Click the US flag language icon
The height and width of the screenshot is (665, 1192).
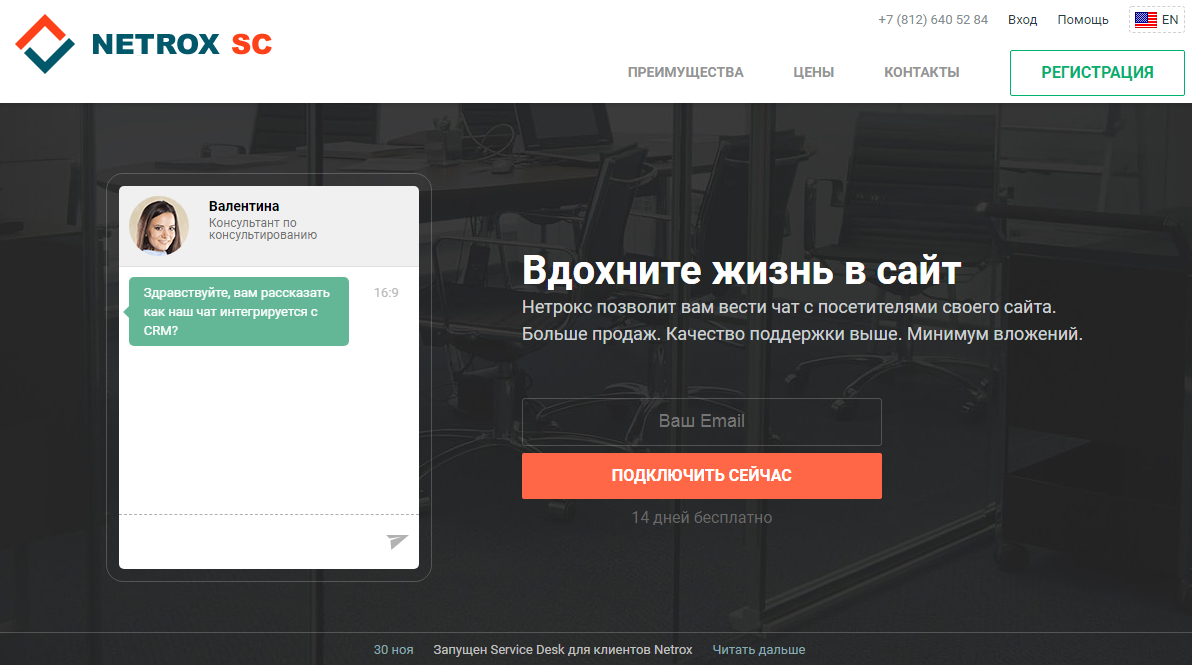(x=1145, y=20)
